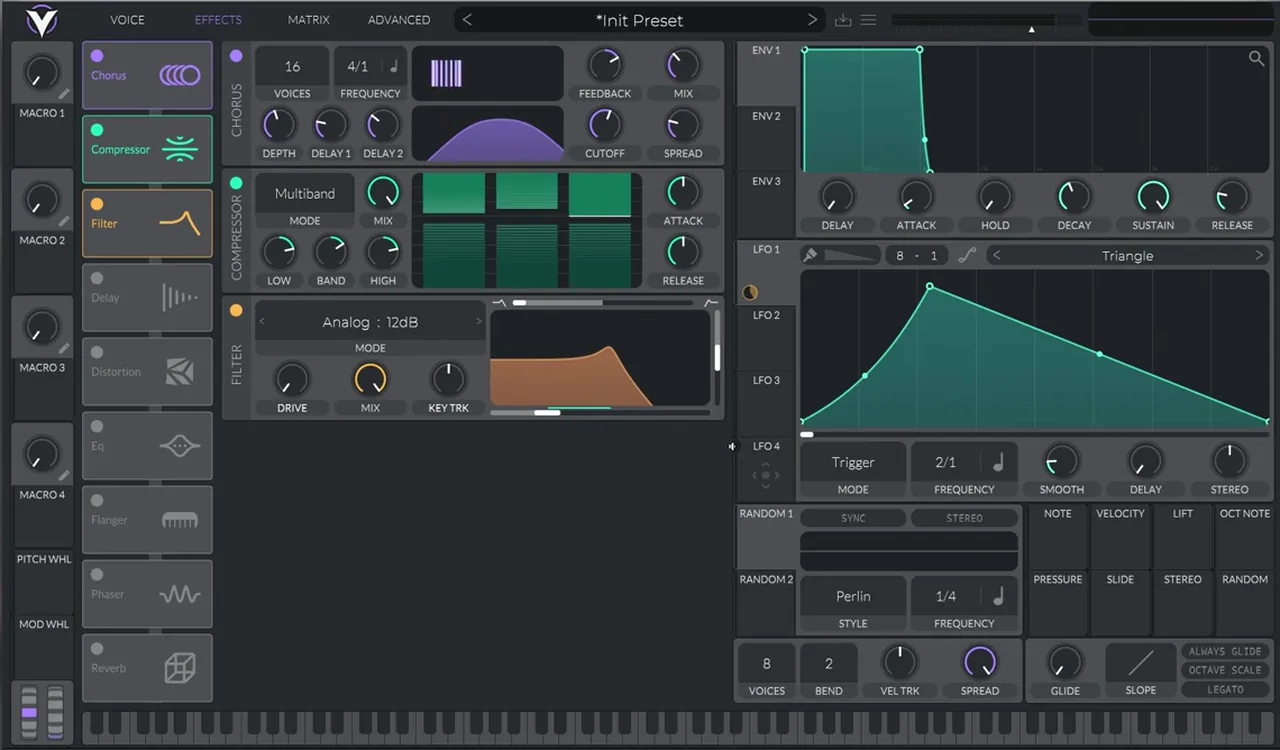Open the hamburger menu icon
Image resolution: width=1280 pixels, height=750 pixels.
point(868,20)
